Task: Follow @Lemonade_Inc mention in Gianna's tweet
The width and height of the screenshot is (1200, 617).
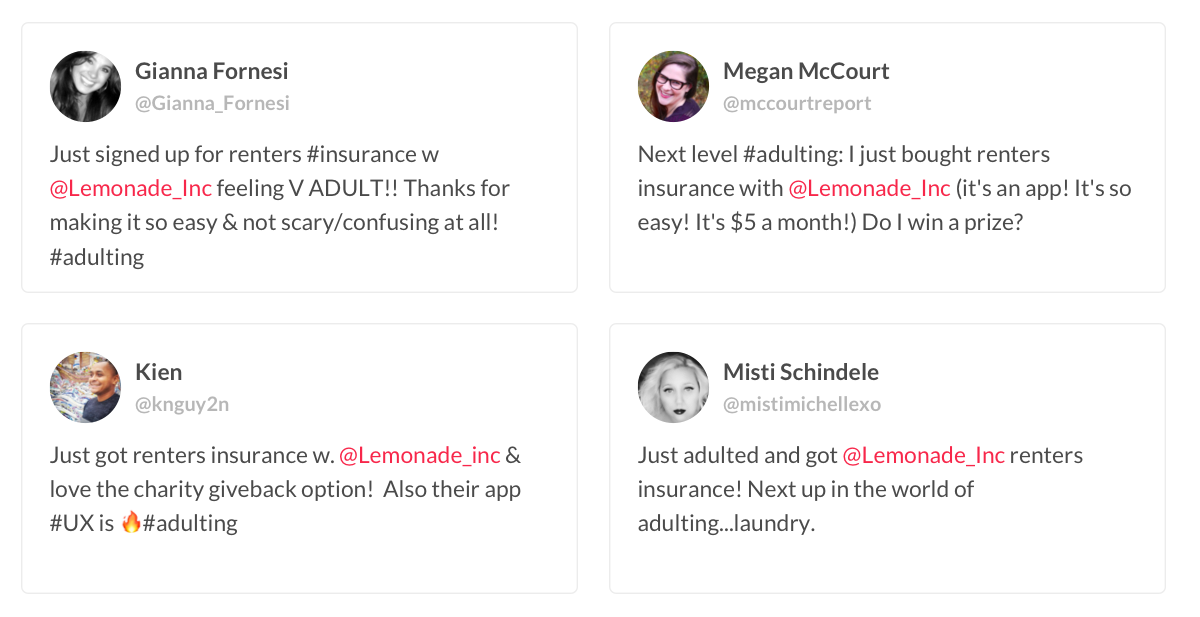Action: click(130, 188)
